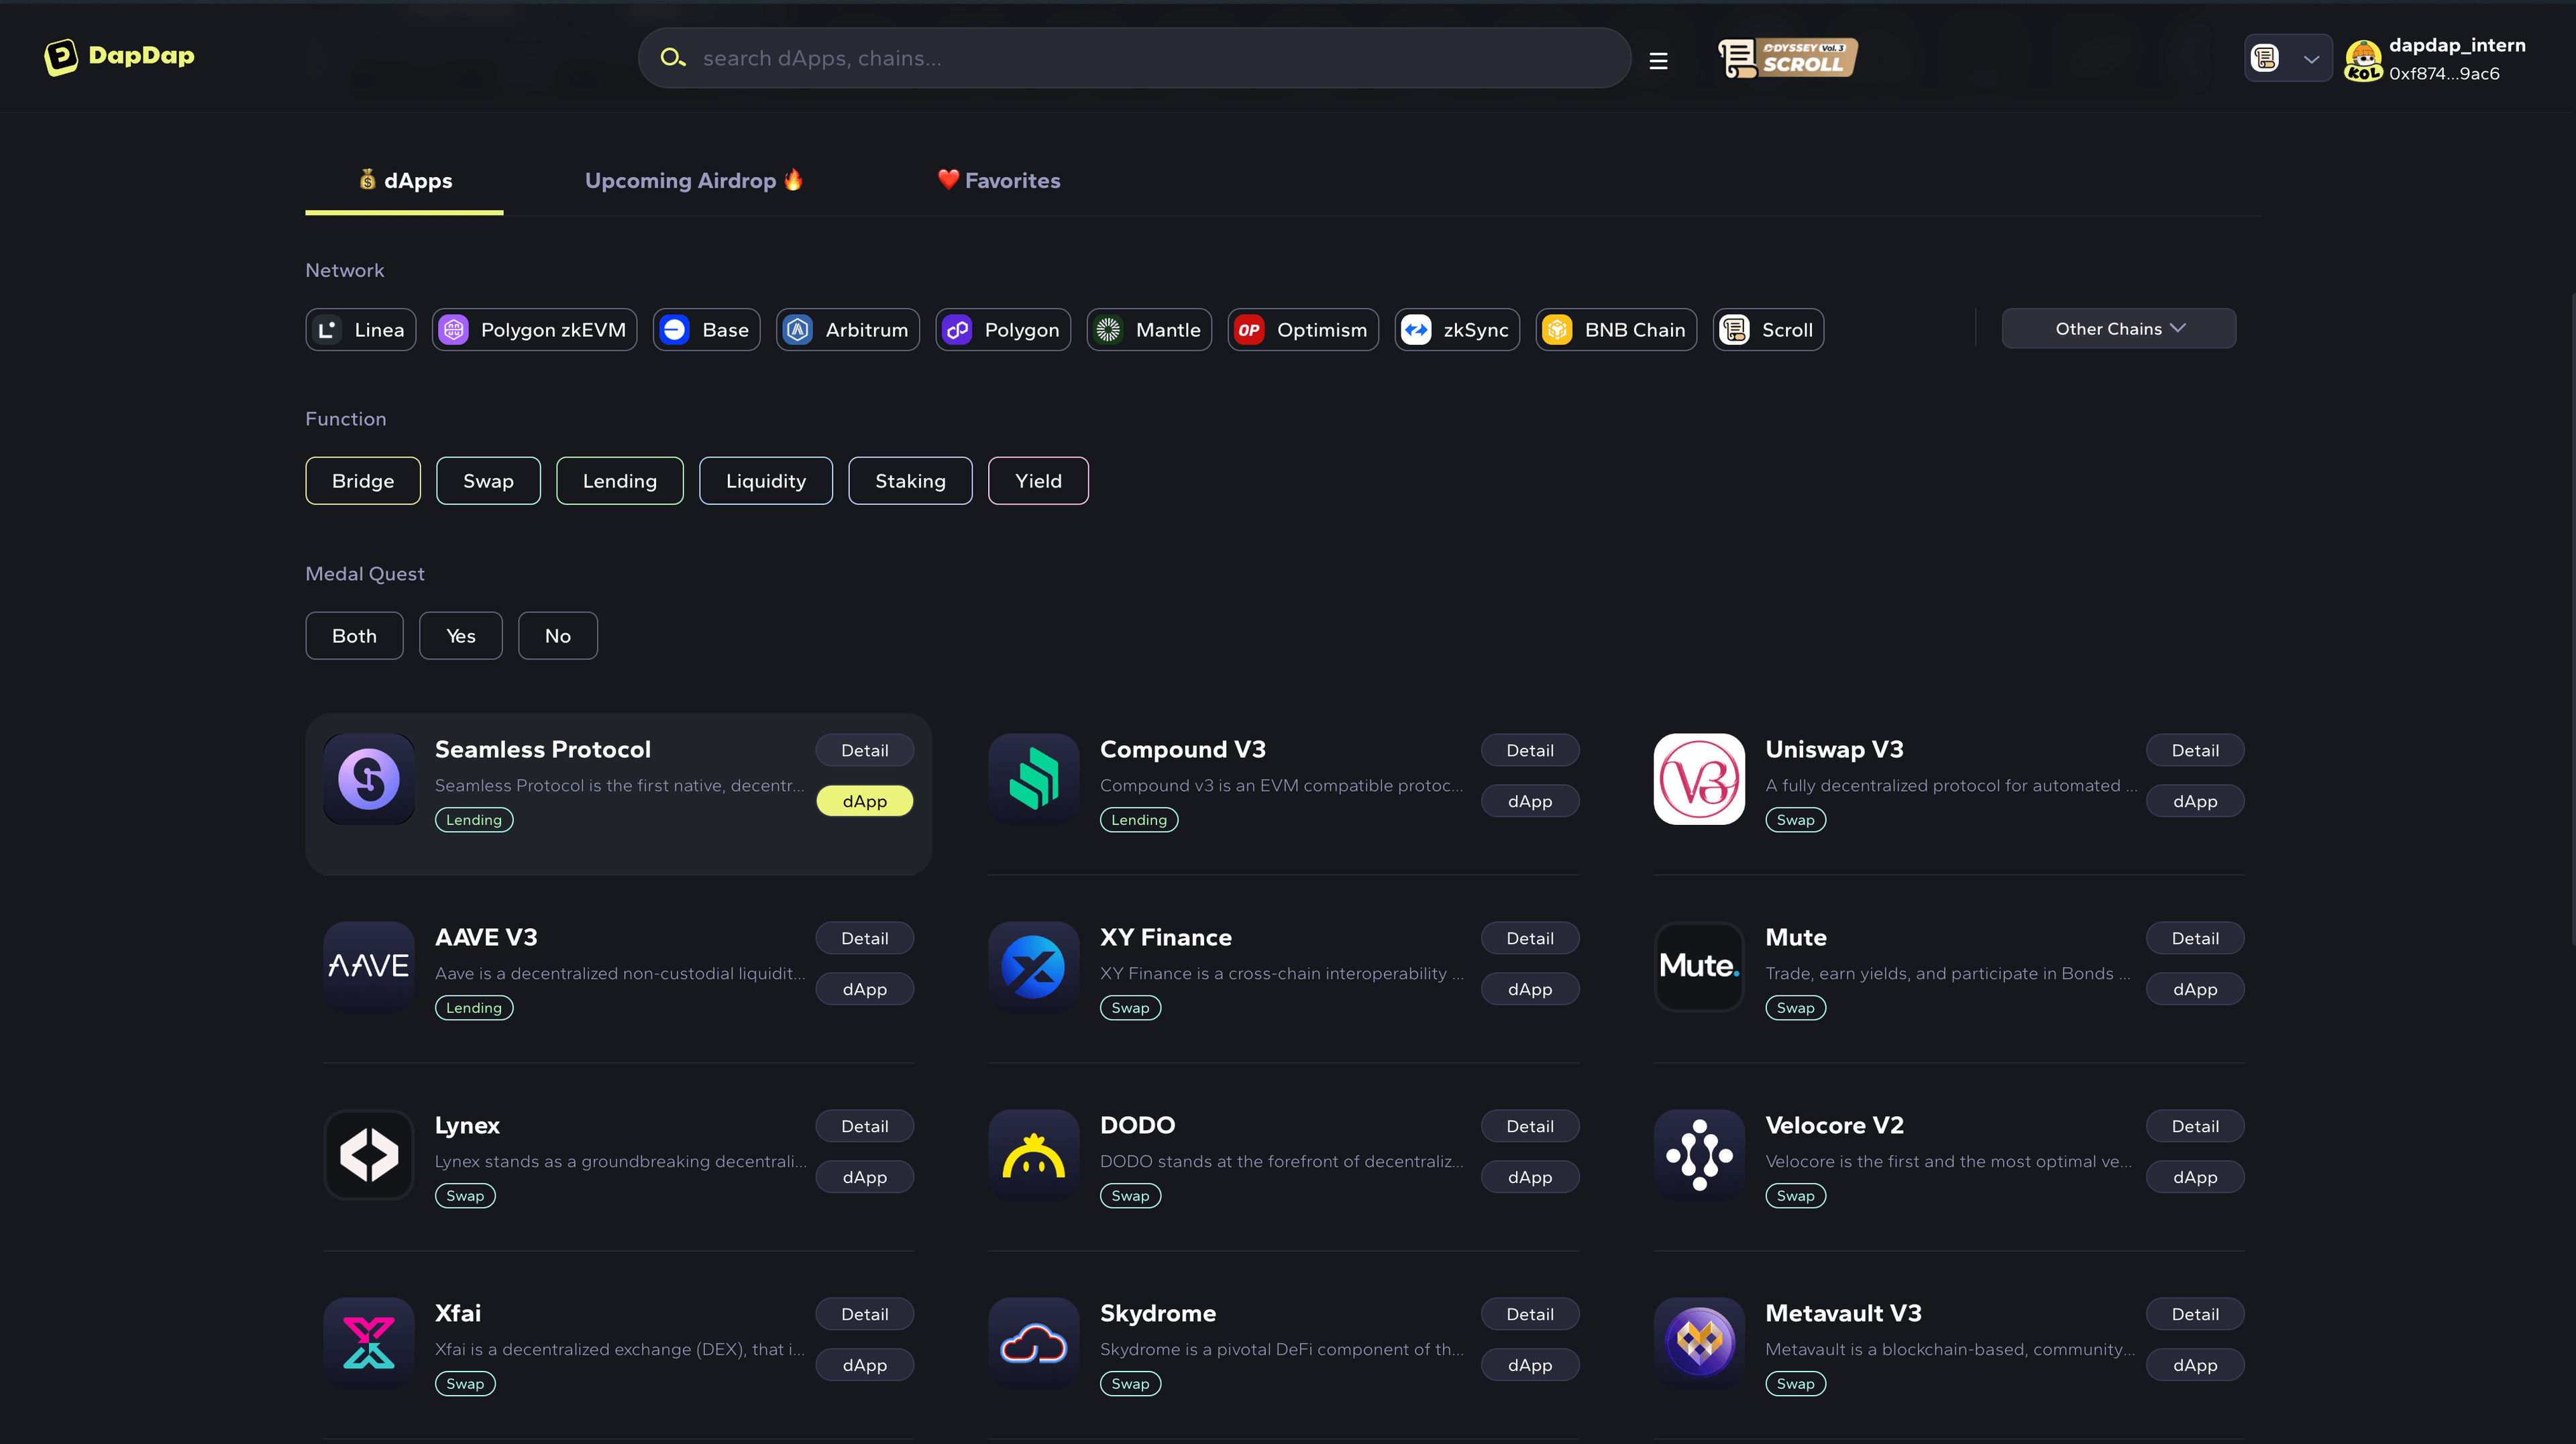Viewport: 2576px width, 1444px height.
Task: Launch the Skydrome dApp
Action: pos(1530,1365)
